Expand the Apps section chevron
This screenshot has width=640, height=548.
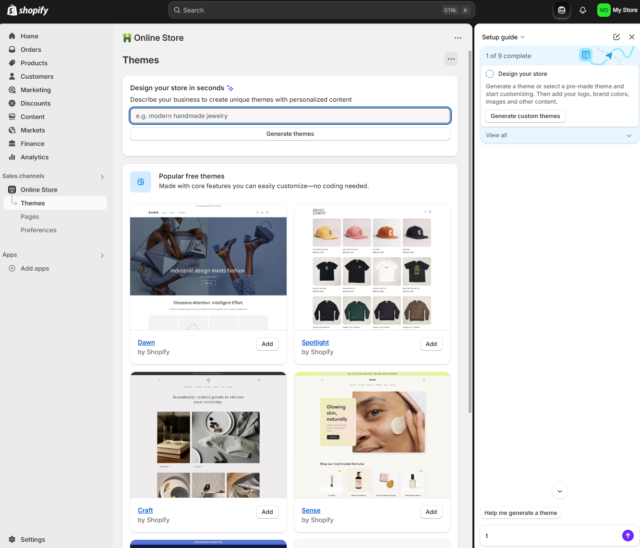(x=102, y=255)
